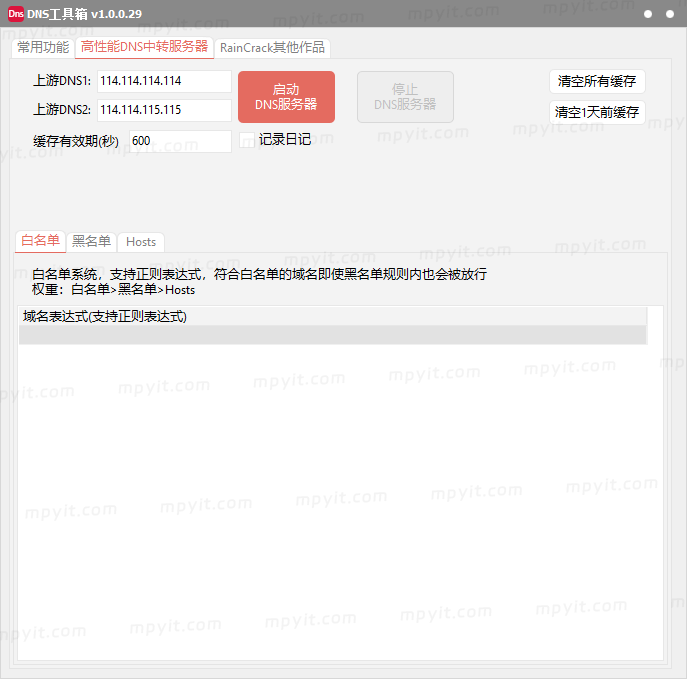
Task: Click the rightmost white circle in the title bar
Action: [x=669, y=14]
